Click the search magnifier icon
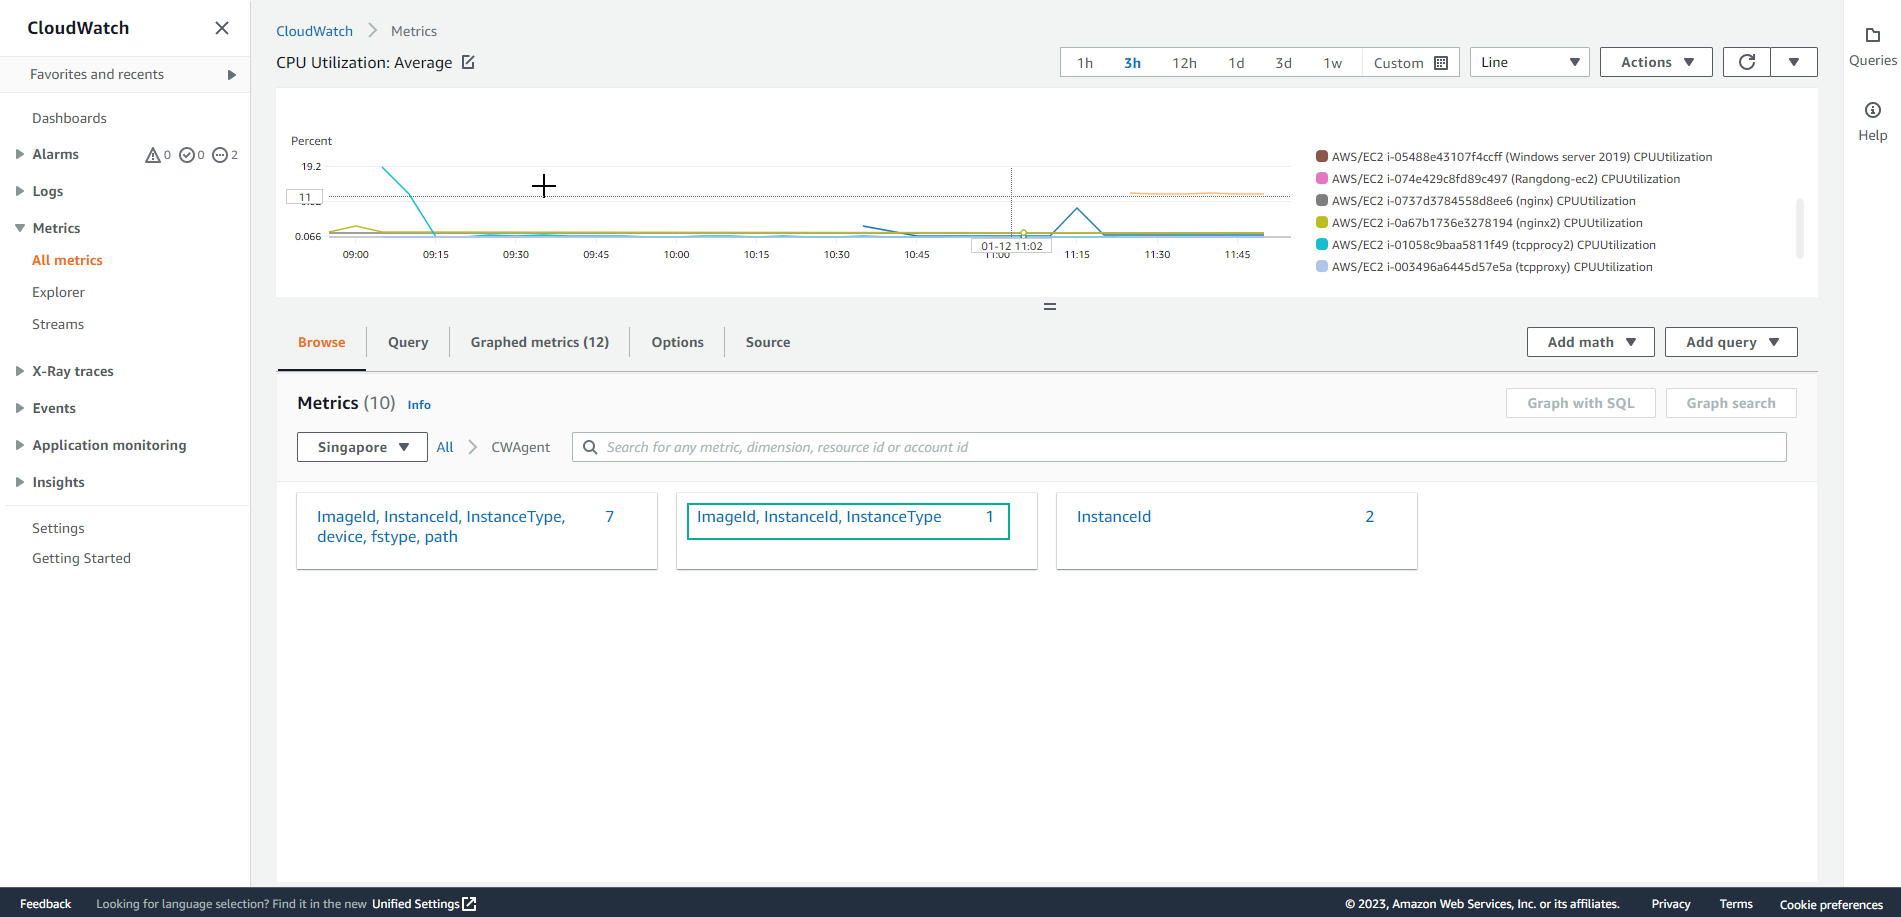This screenshot has width=1901, height=917. click(x=590, y=447)
